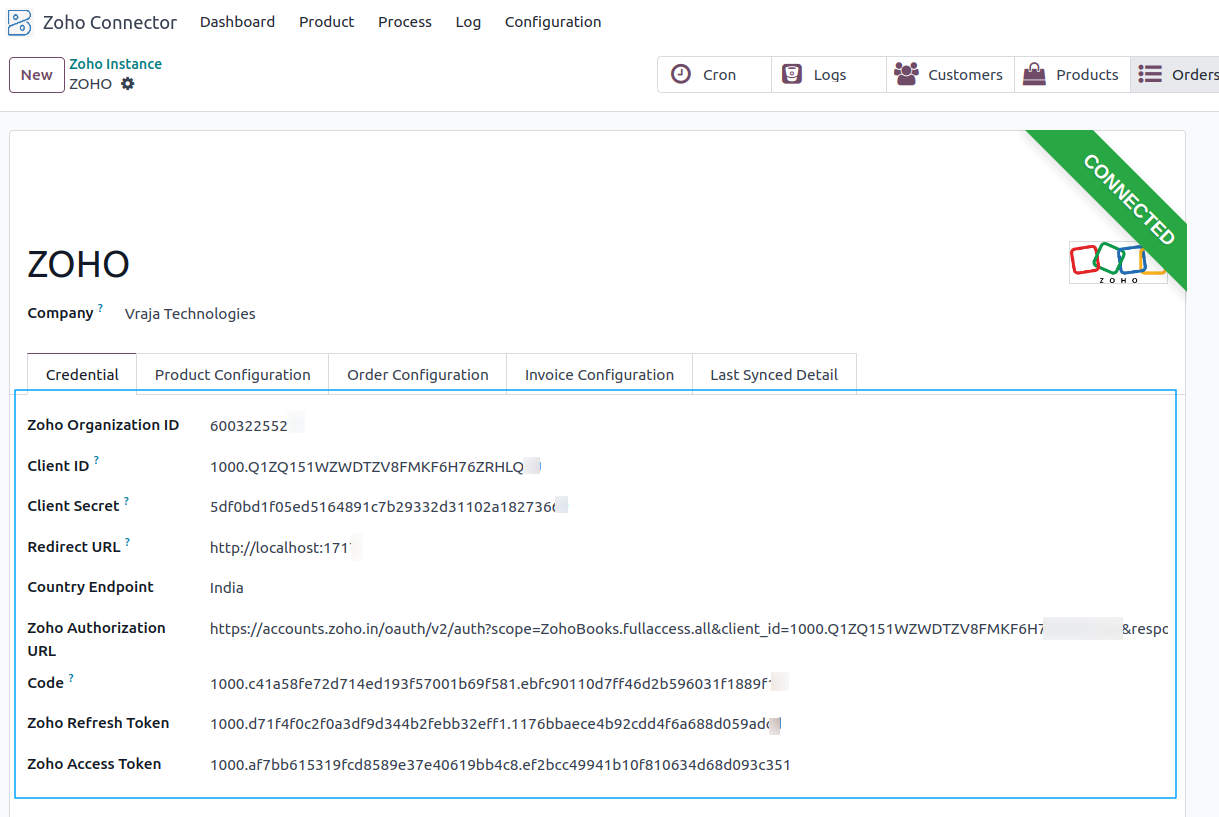Click the Zoho Refresh Token label
1219x817 pixels.
tap(98, 723)
